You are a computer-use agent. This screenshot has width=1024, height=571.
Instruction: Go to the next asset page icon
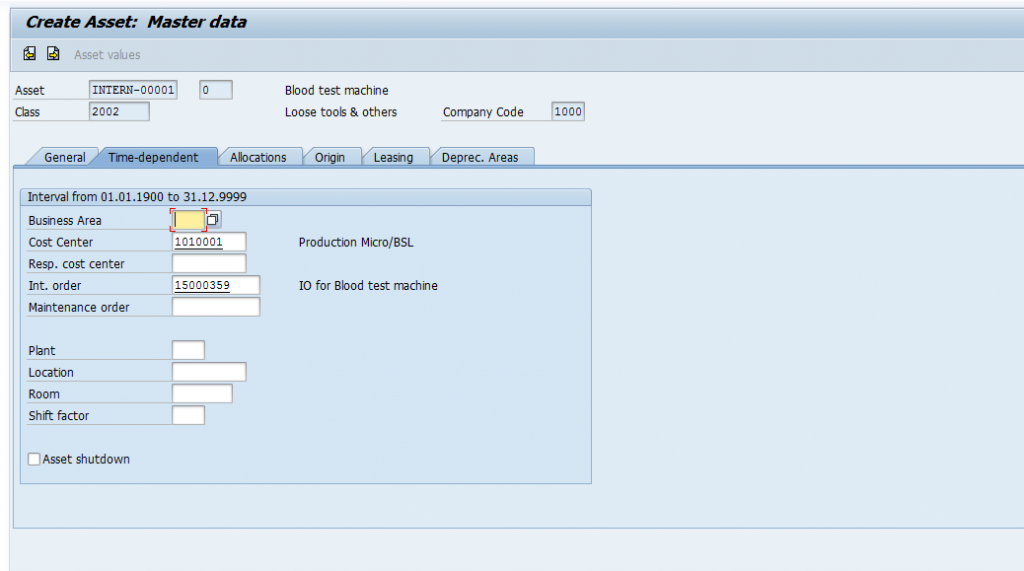pyautogui.click(x=53, y=54)
